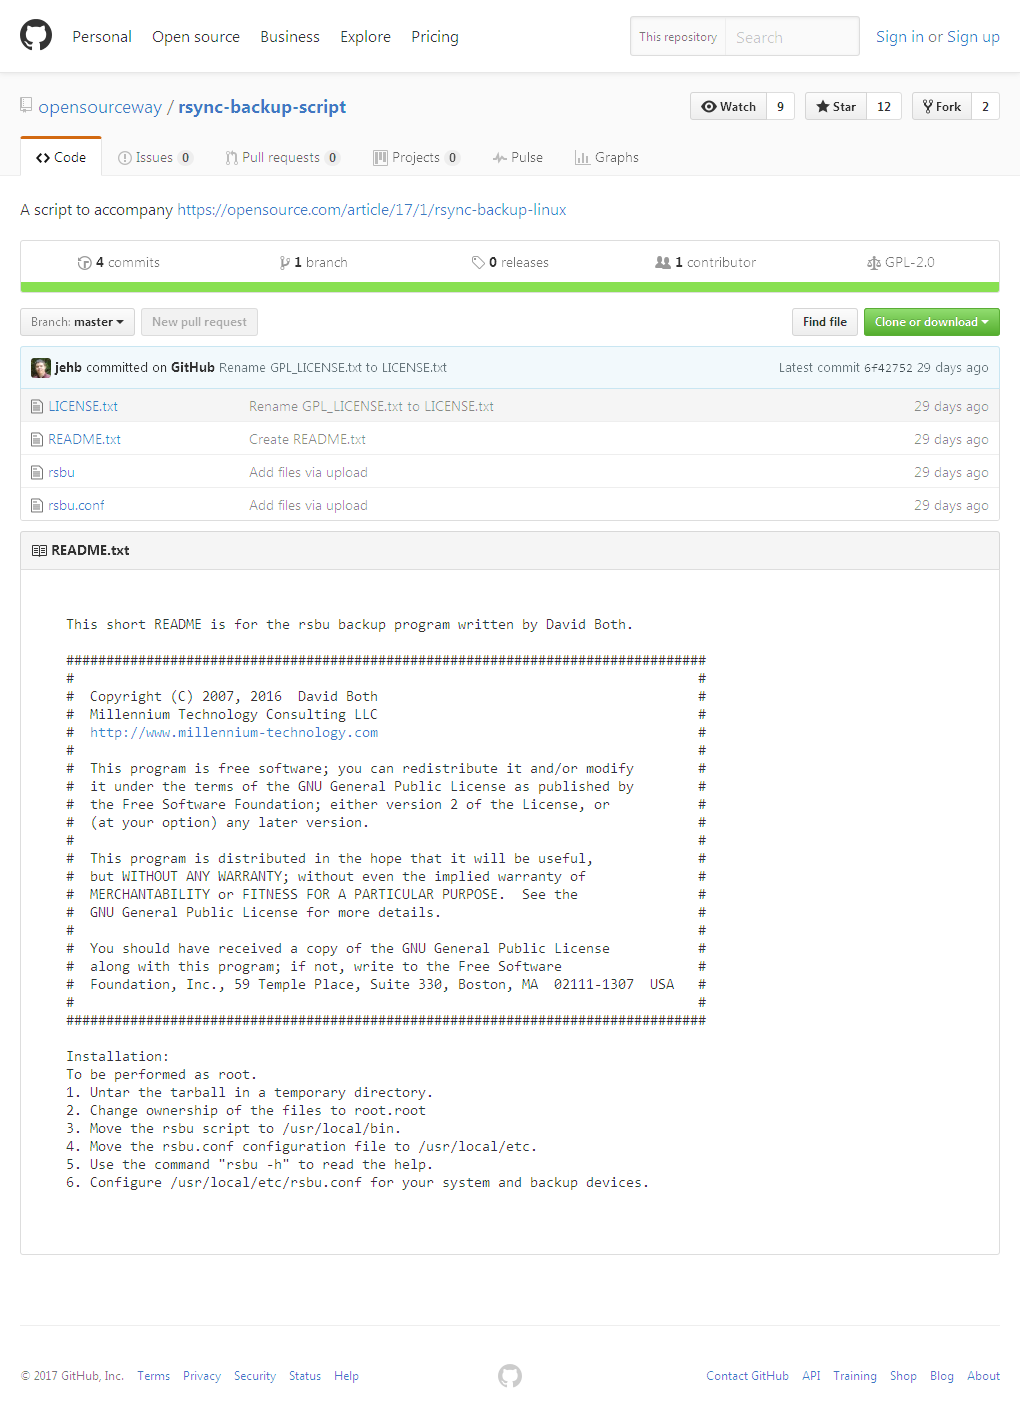
Task: Open the footer Contact GitHub link
Action: (747, 1376)
